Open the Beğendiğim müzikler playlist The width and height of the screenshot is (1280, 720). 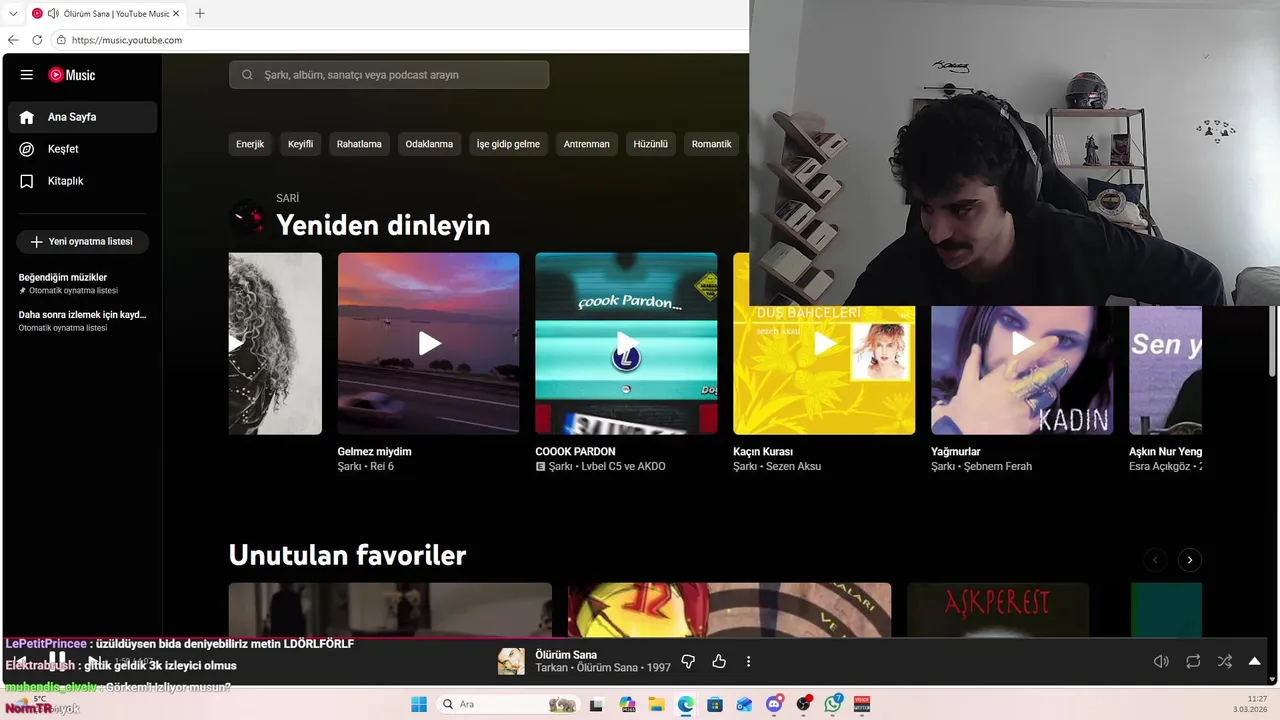click(83, 283)
